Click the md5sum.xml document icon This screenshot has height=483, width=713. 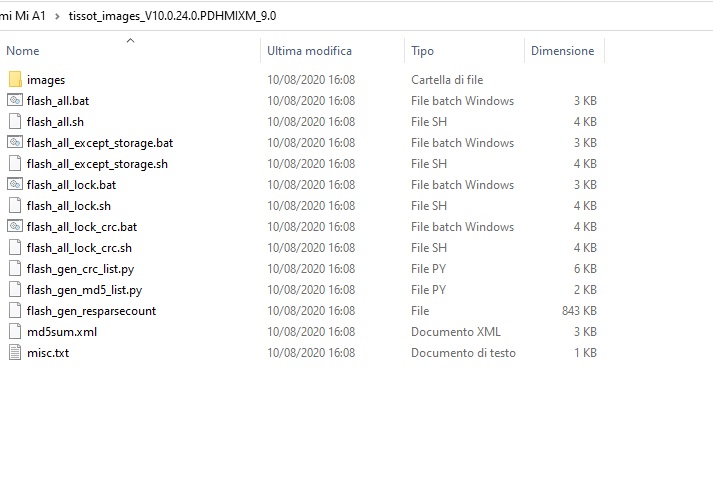point(15,331)
